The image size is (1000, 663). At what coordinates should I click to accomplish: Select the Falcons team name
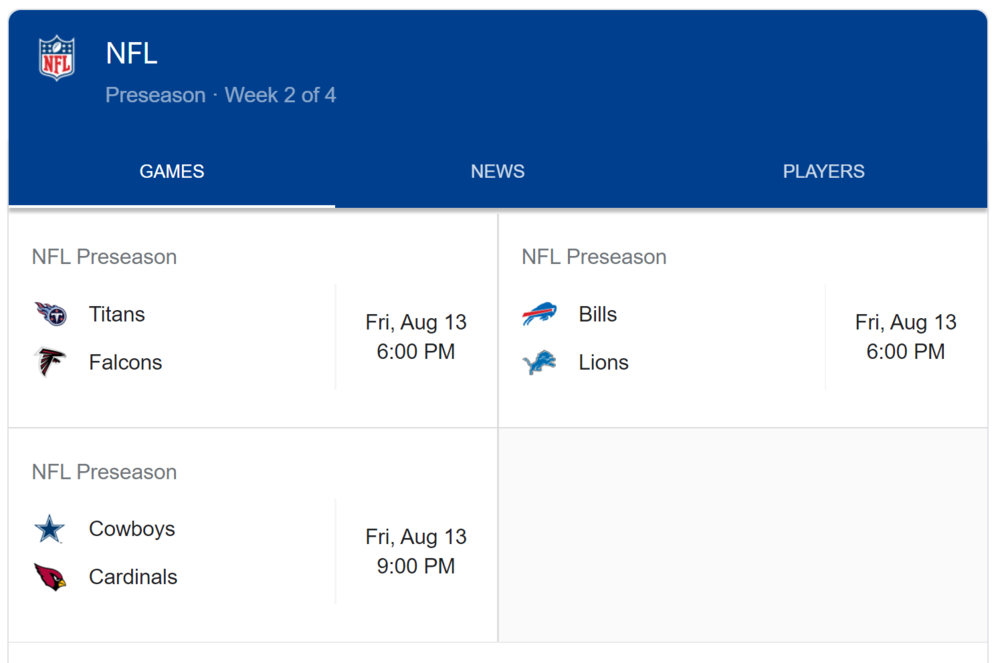125,362
